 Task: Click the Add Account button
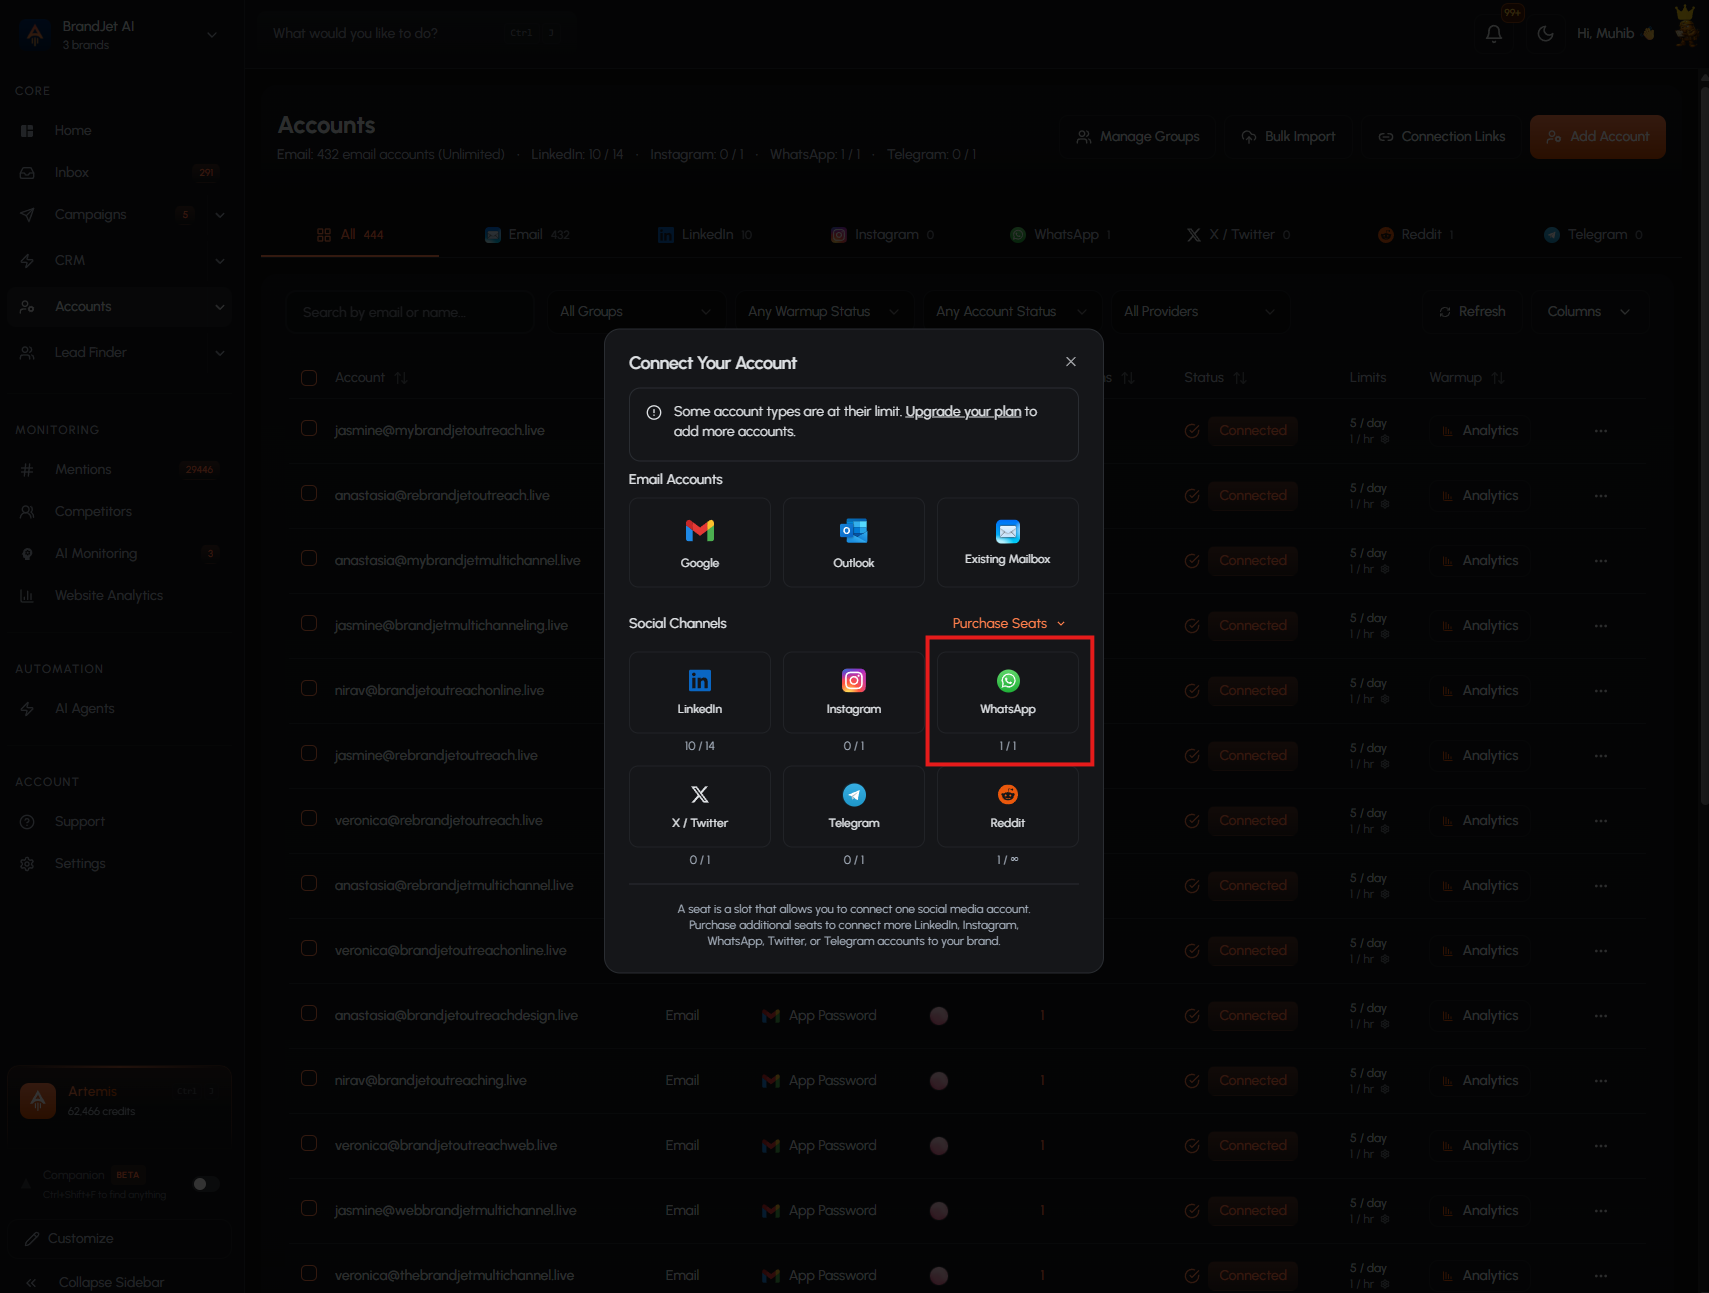point(1597,137)
